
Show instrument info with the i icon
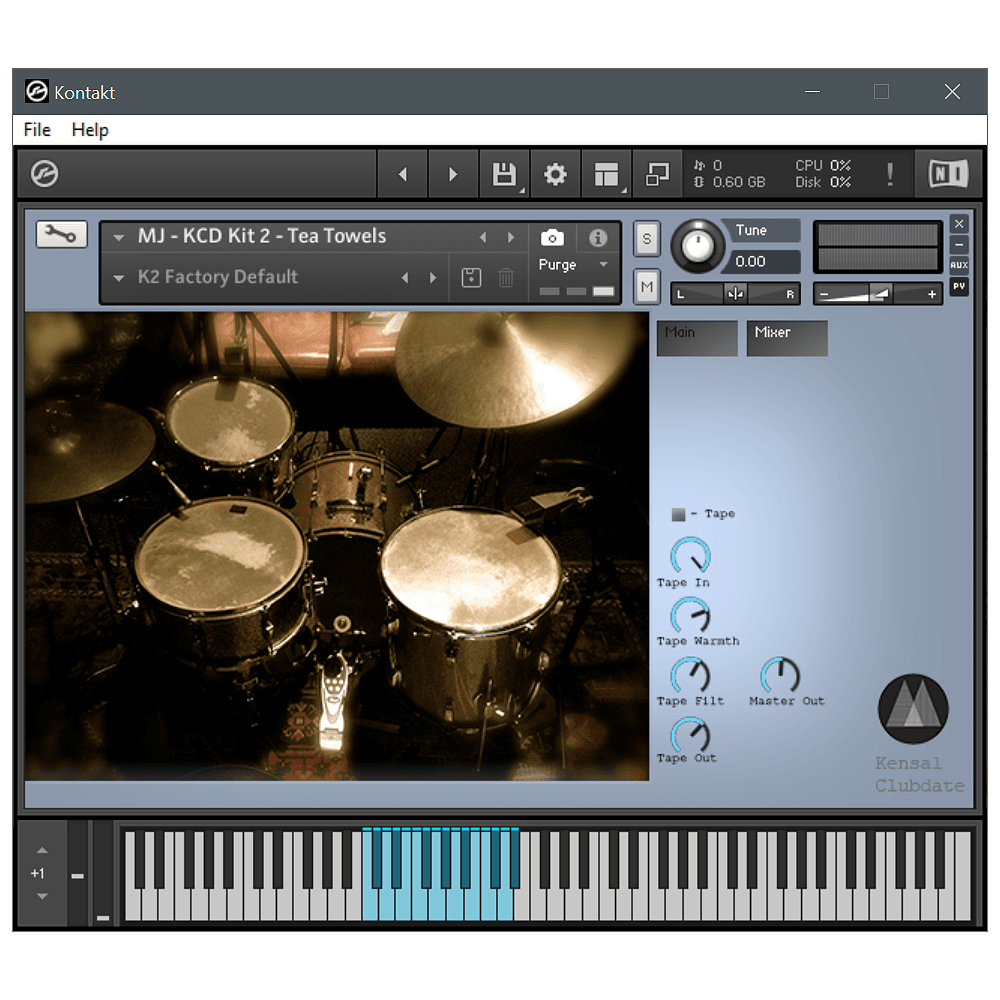[x=598, y=238]
